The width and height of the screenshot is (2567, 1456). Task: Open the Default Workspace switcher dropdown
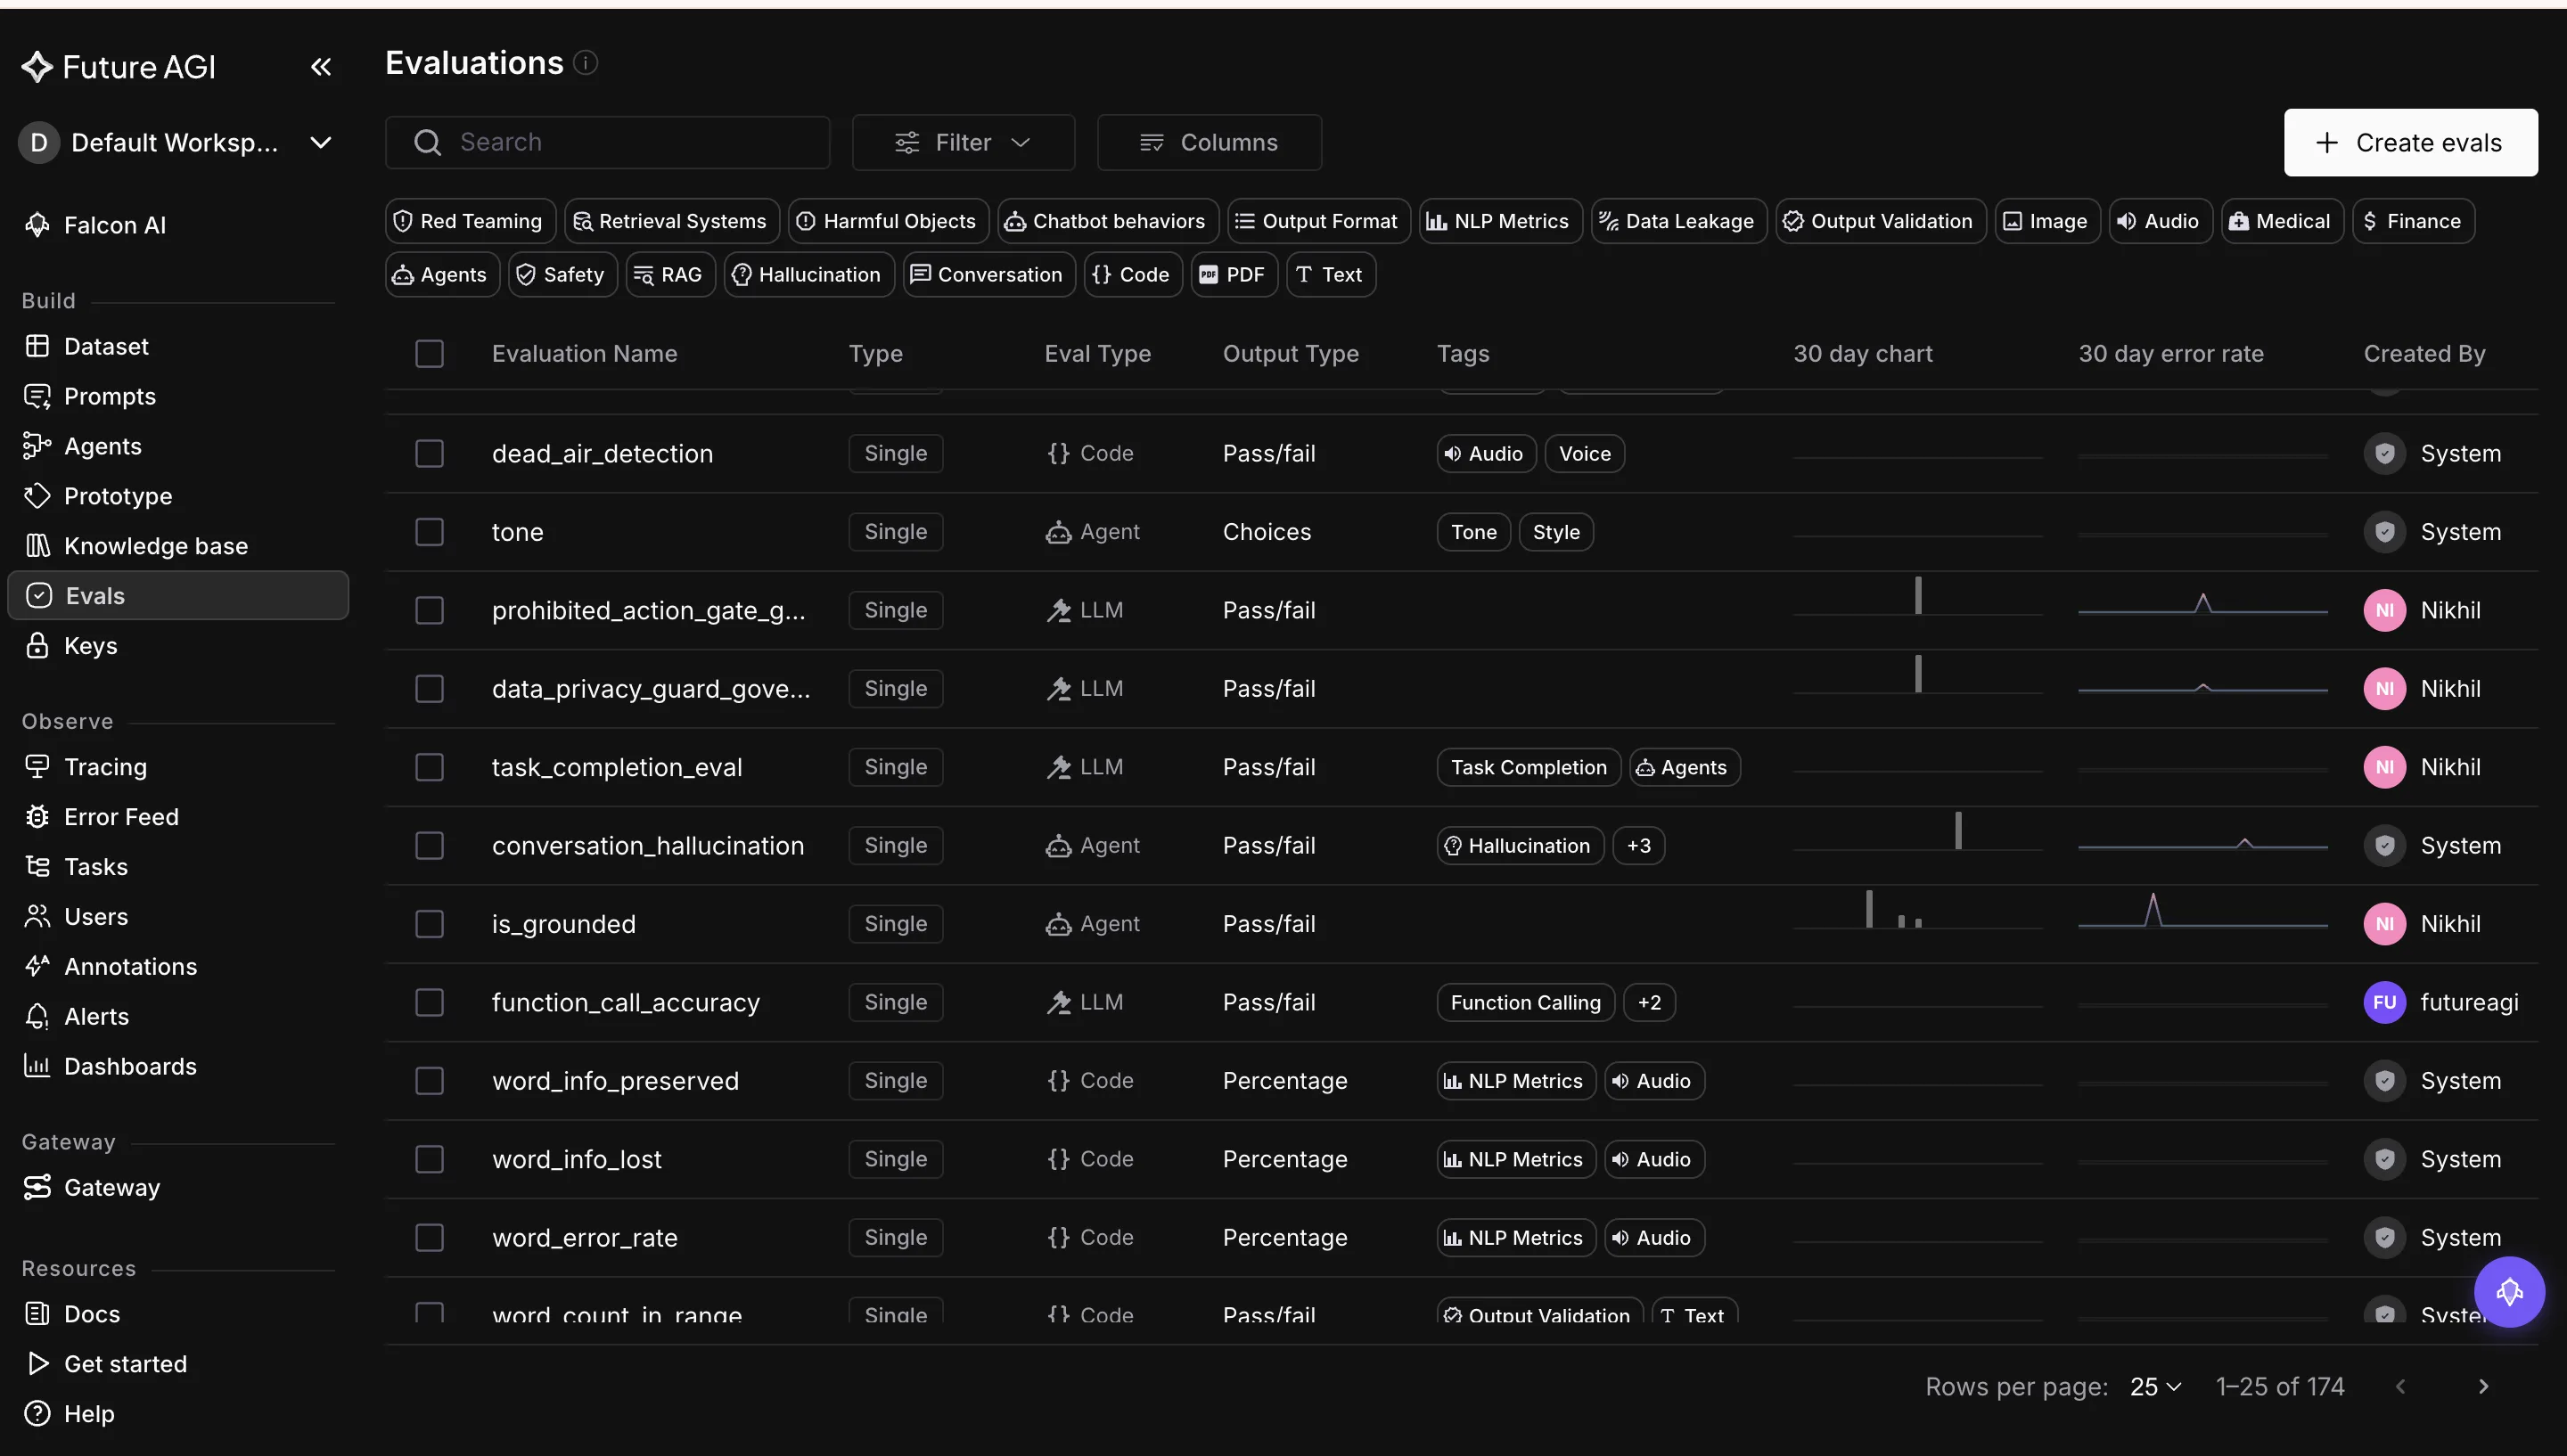click(176, 143)
